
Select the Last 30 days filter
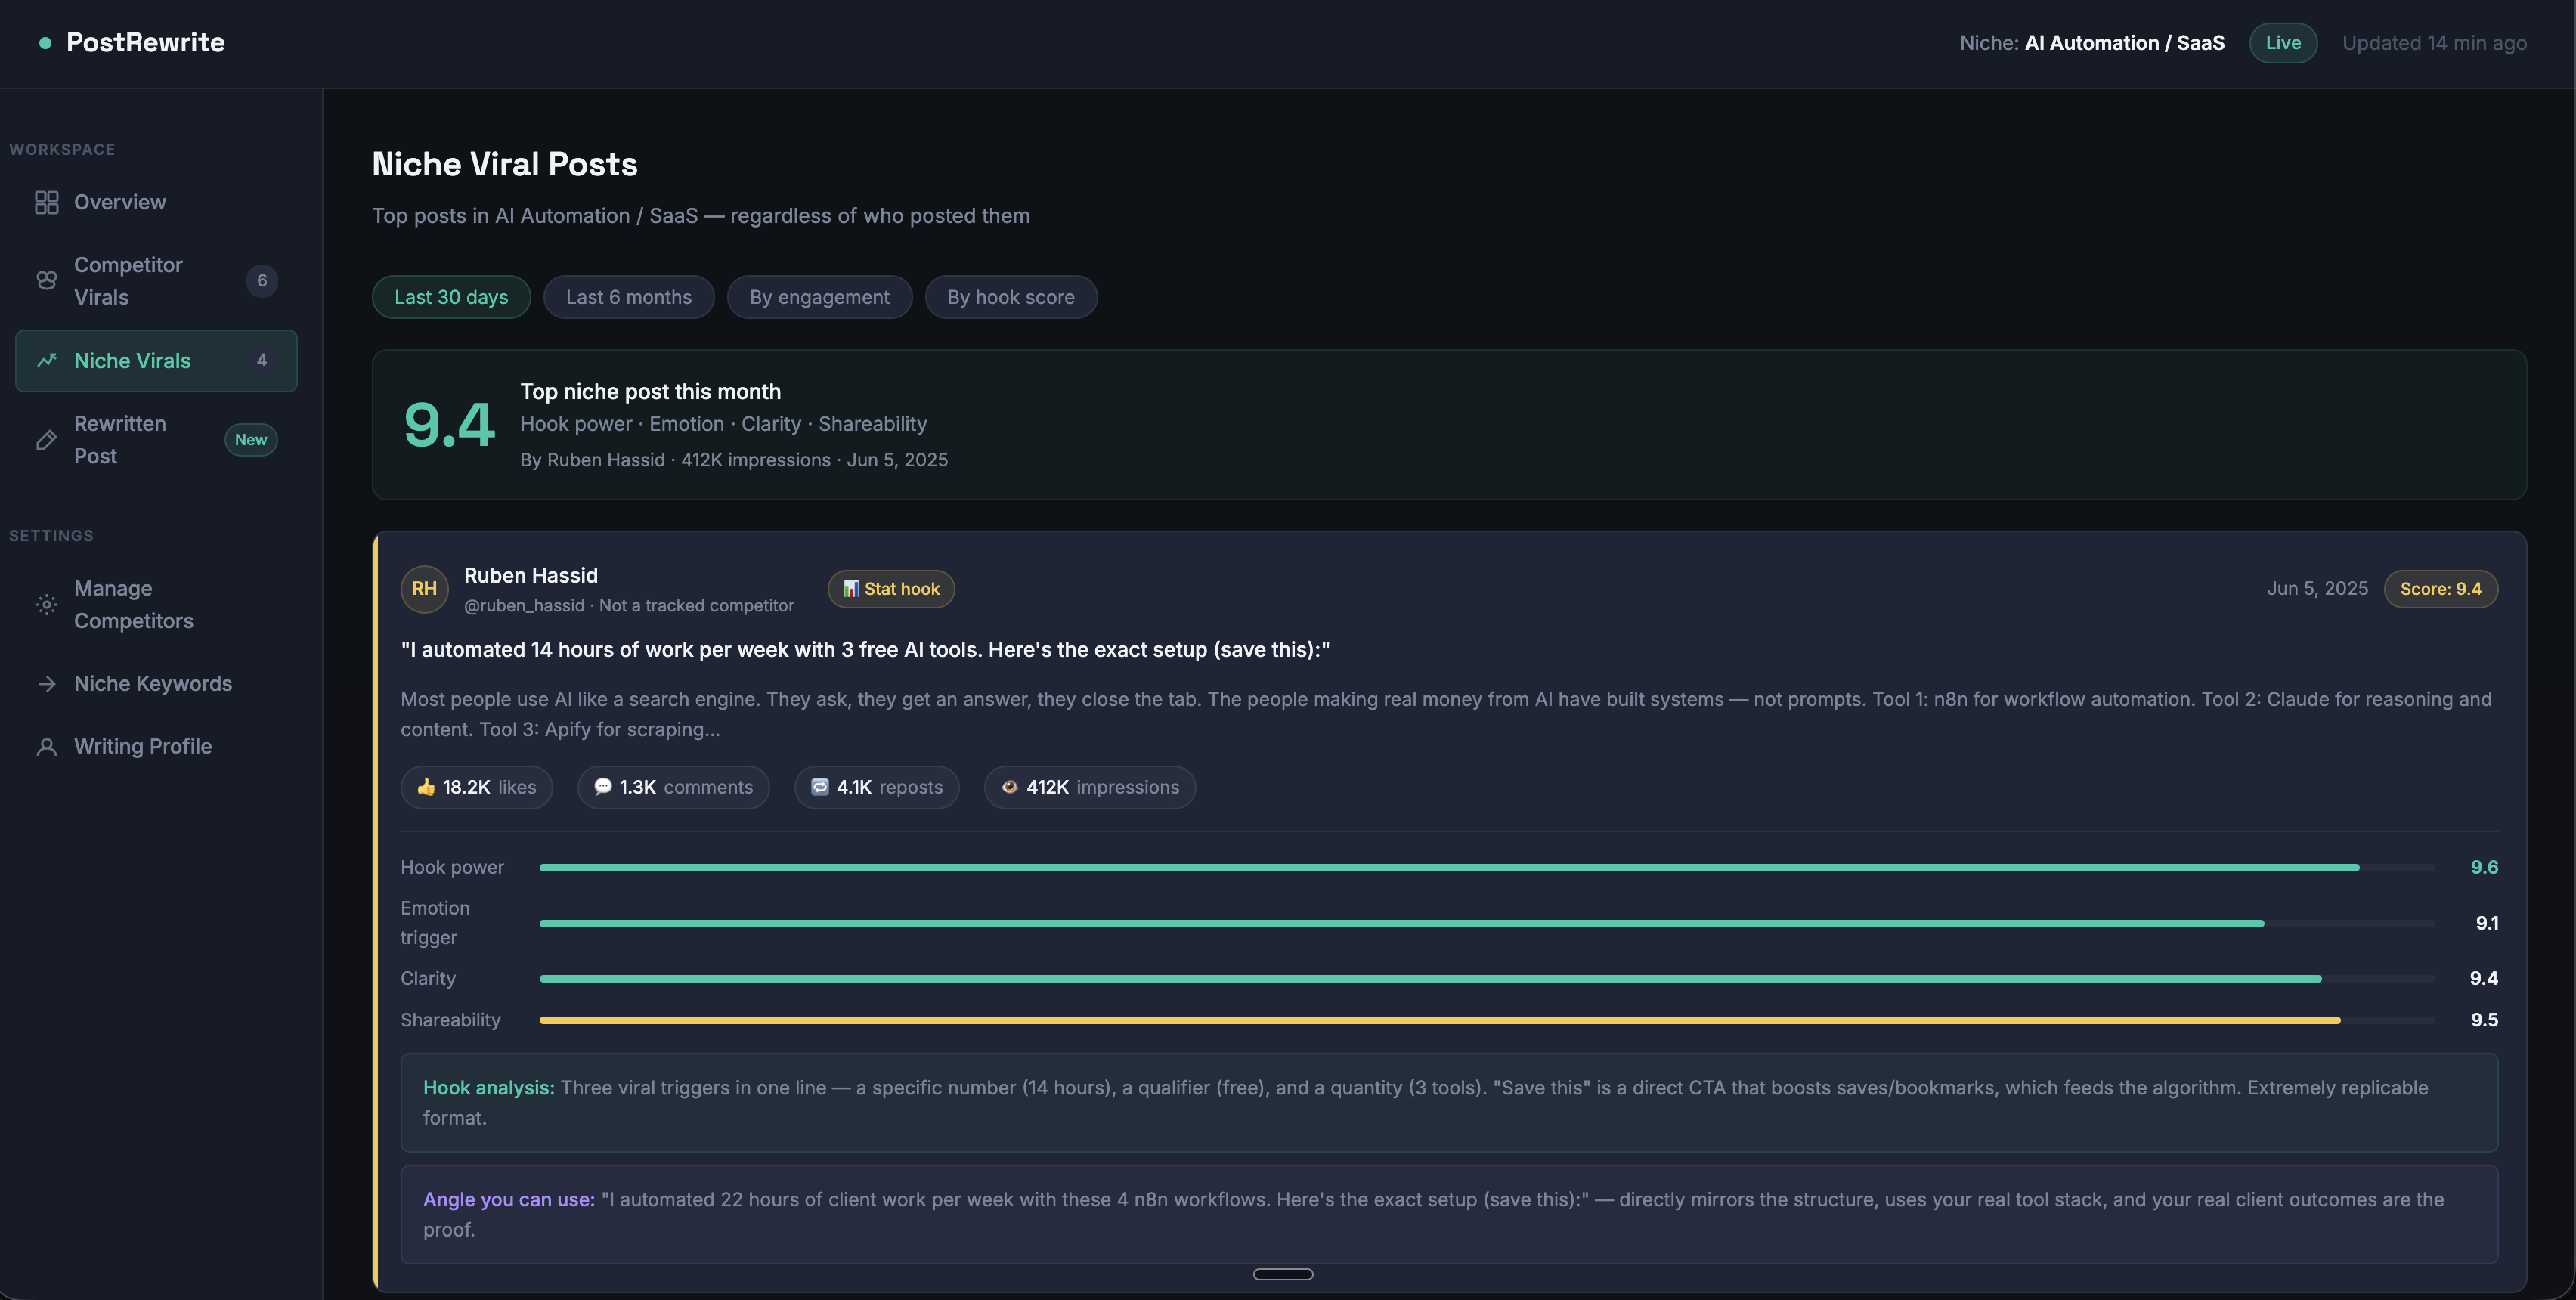coord(451,297)
